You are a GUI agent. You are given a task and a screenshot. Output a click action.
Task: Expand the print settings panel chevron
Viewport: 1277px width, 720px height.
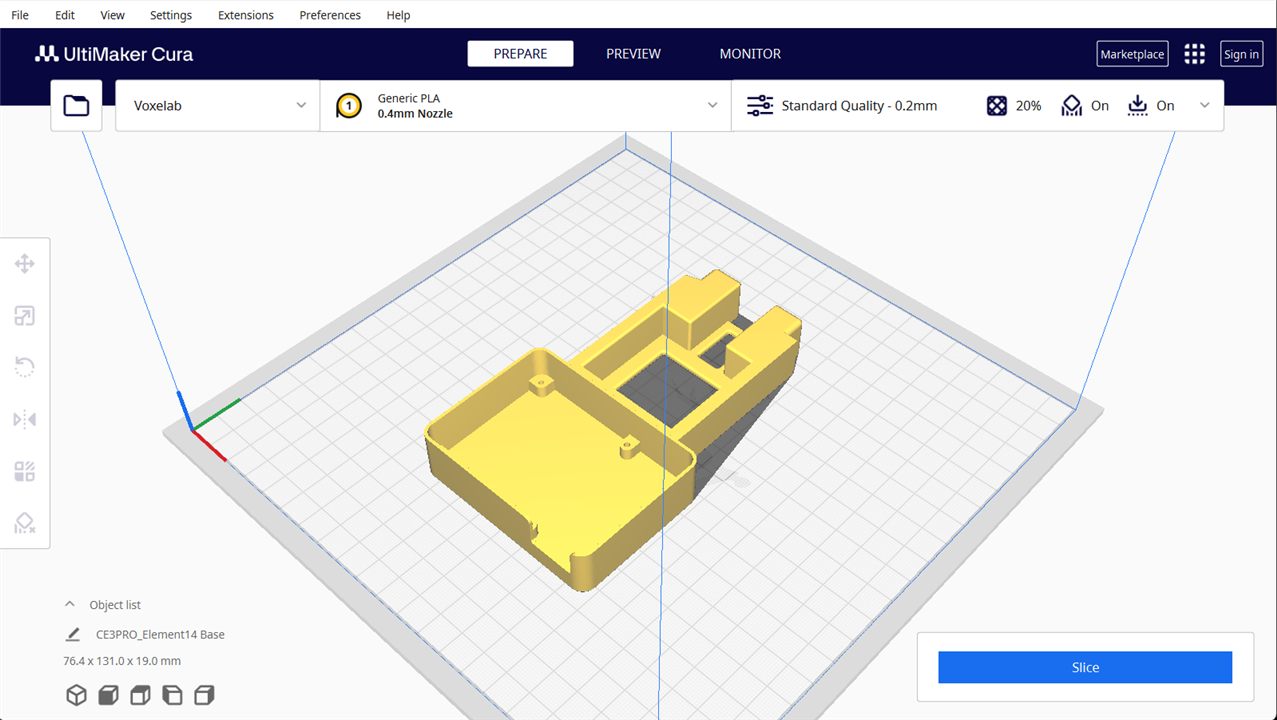coord(1204,105)
